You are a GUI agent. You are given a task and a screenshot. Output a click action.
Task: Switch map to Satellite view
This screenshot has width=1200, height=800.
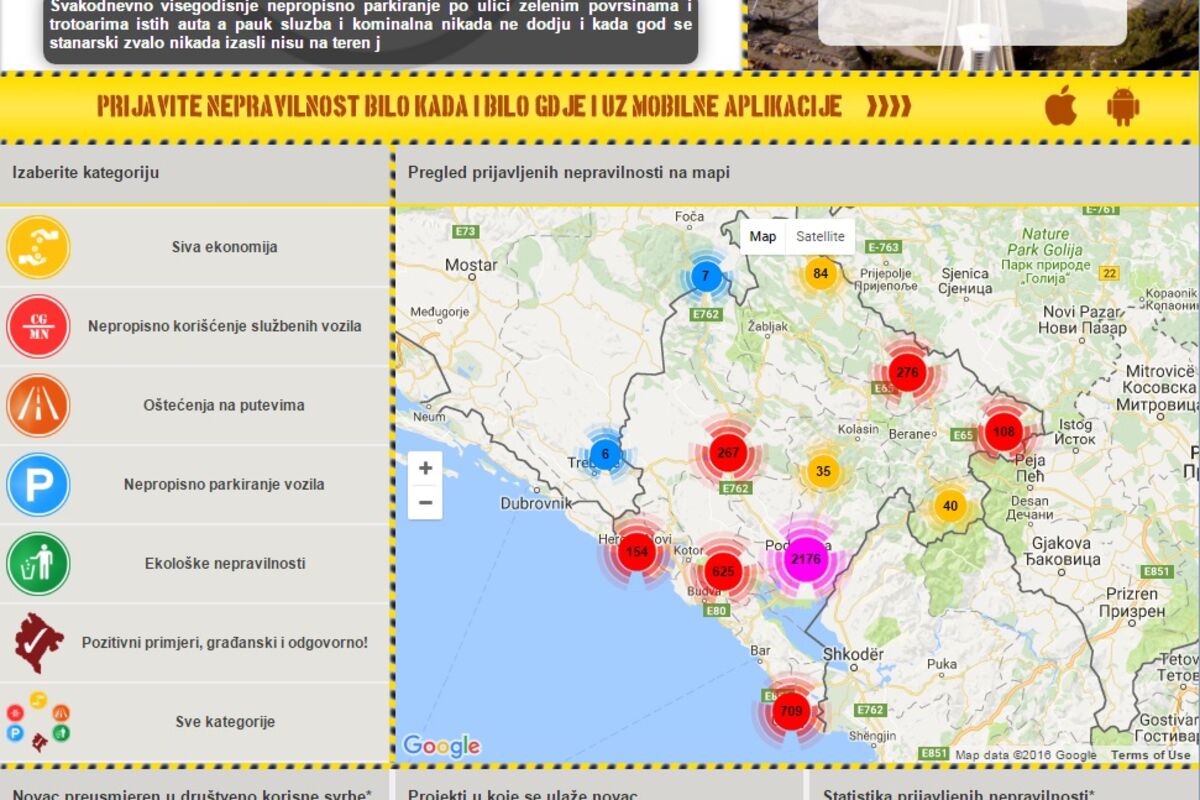[x=820, y=237]
